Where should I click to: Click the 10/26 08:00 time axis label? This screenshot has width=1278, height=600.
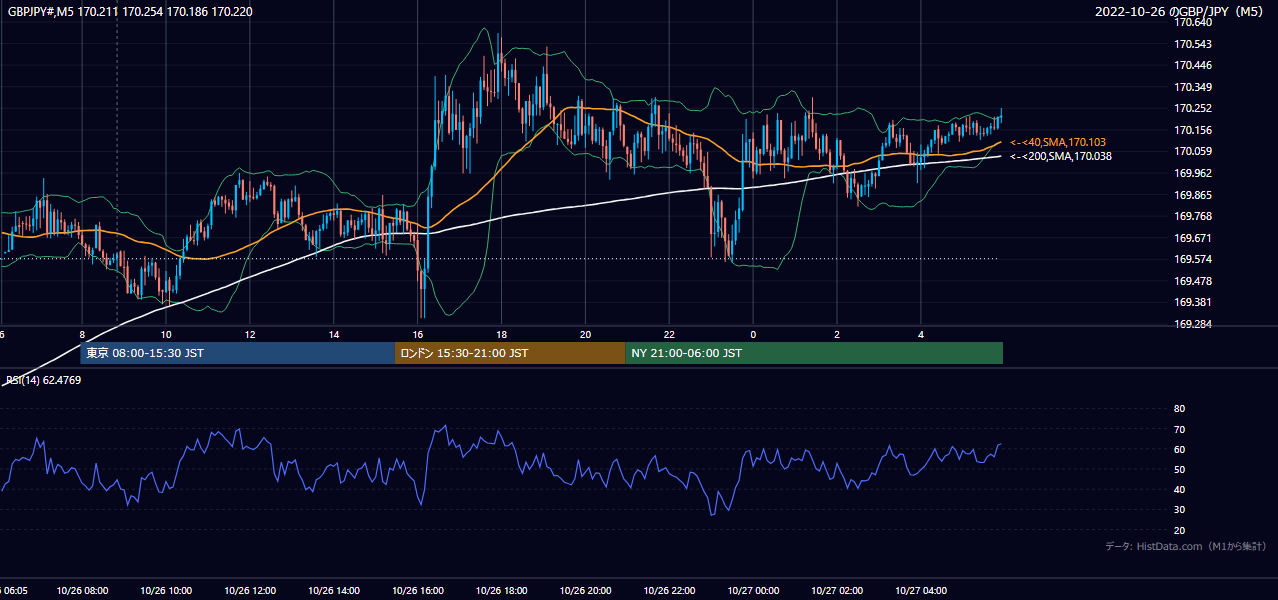(x=82, y=591)
